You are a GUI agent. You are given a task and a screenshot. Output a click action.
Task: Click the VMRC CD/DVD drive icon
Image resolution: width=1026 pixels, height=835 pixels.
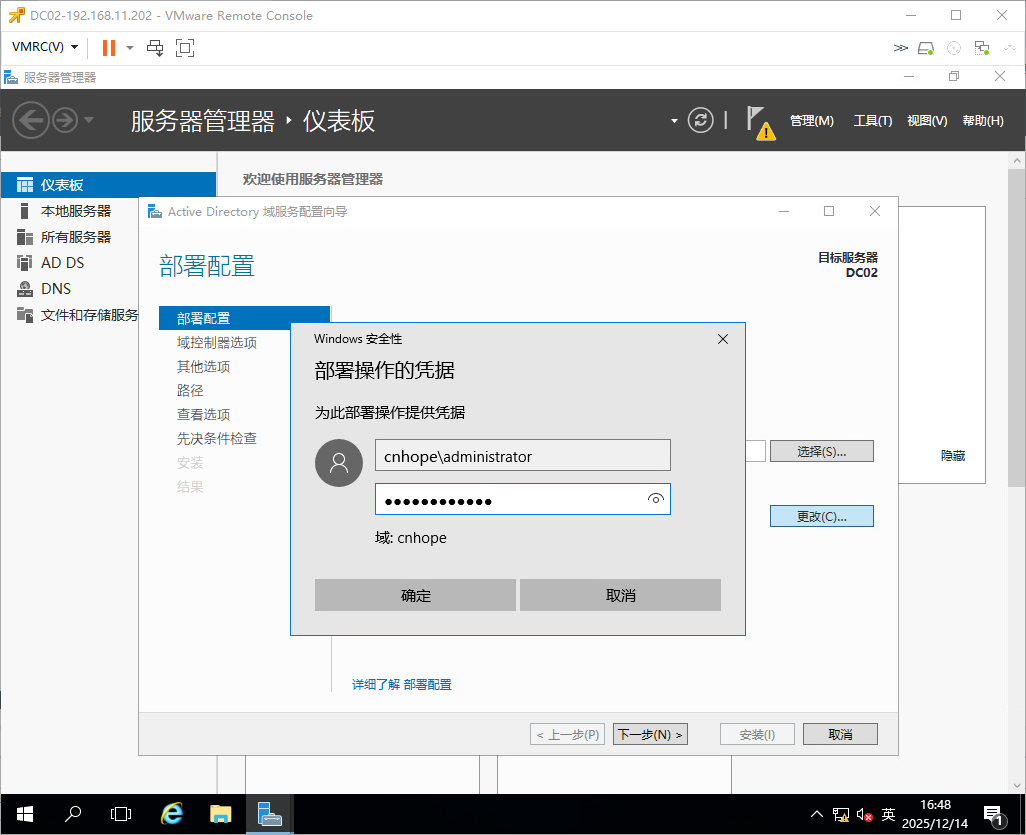pyautogui.click(x=954, y=48)
